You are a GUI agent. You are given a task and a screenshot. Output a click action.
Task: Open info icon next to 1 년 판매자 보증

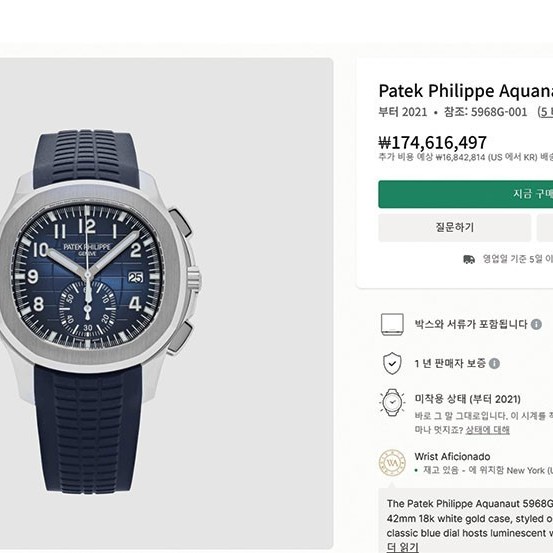(x=494, y=363)
